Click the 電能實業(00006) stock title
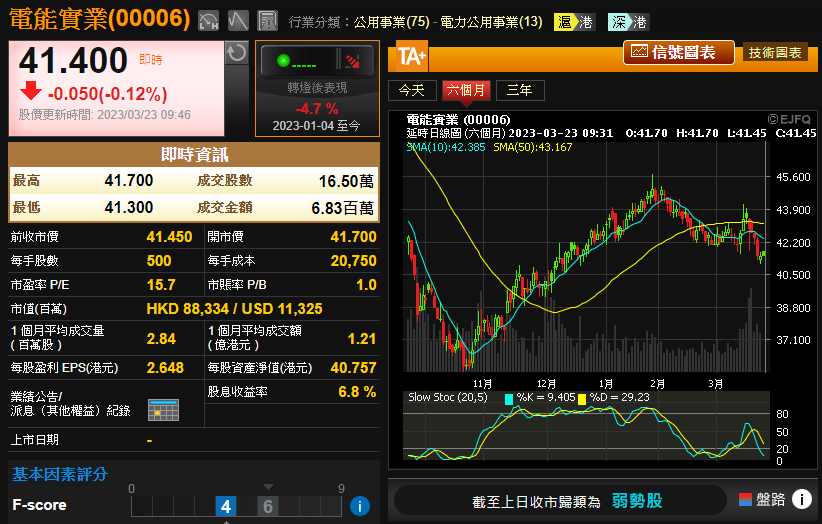This screenshot has height=524, width=822. click(x=100, y=19)
